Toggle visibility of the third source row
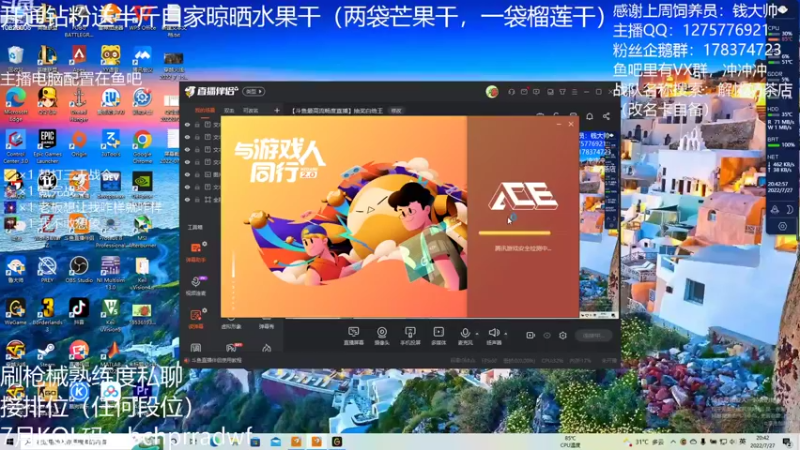Viewport: 800px width, 450px height. pos(187,149)
